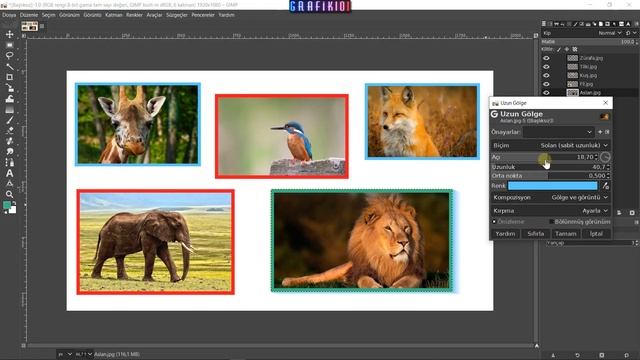Confirm with the Tamam button
This screenshot has width=640, height=360.
[x=565, y=234]
